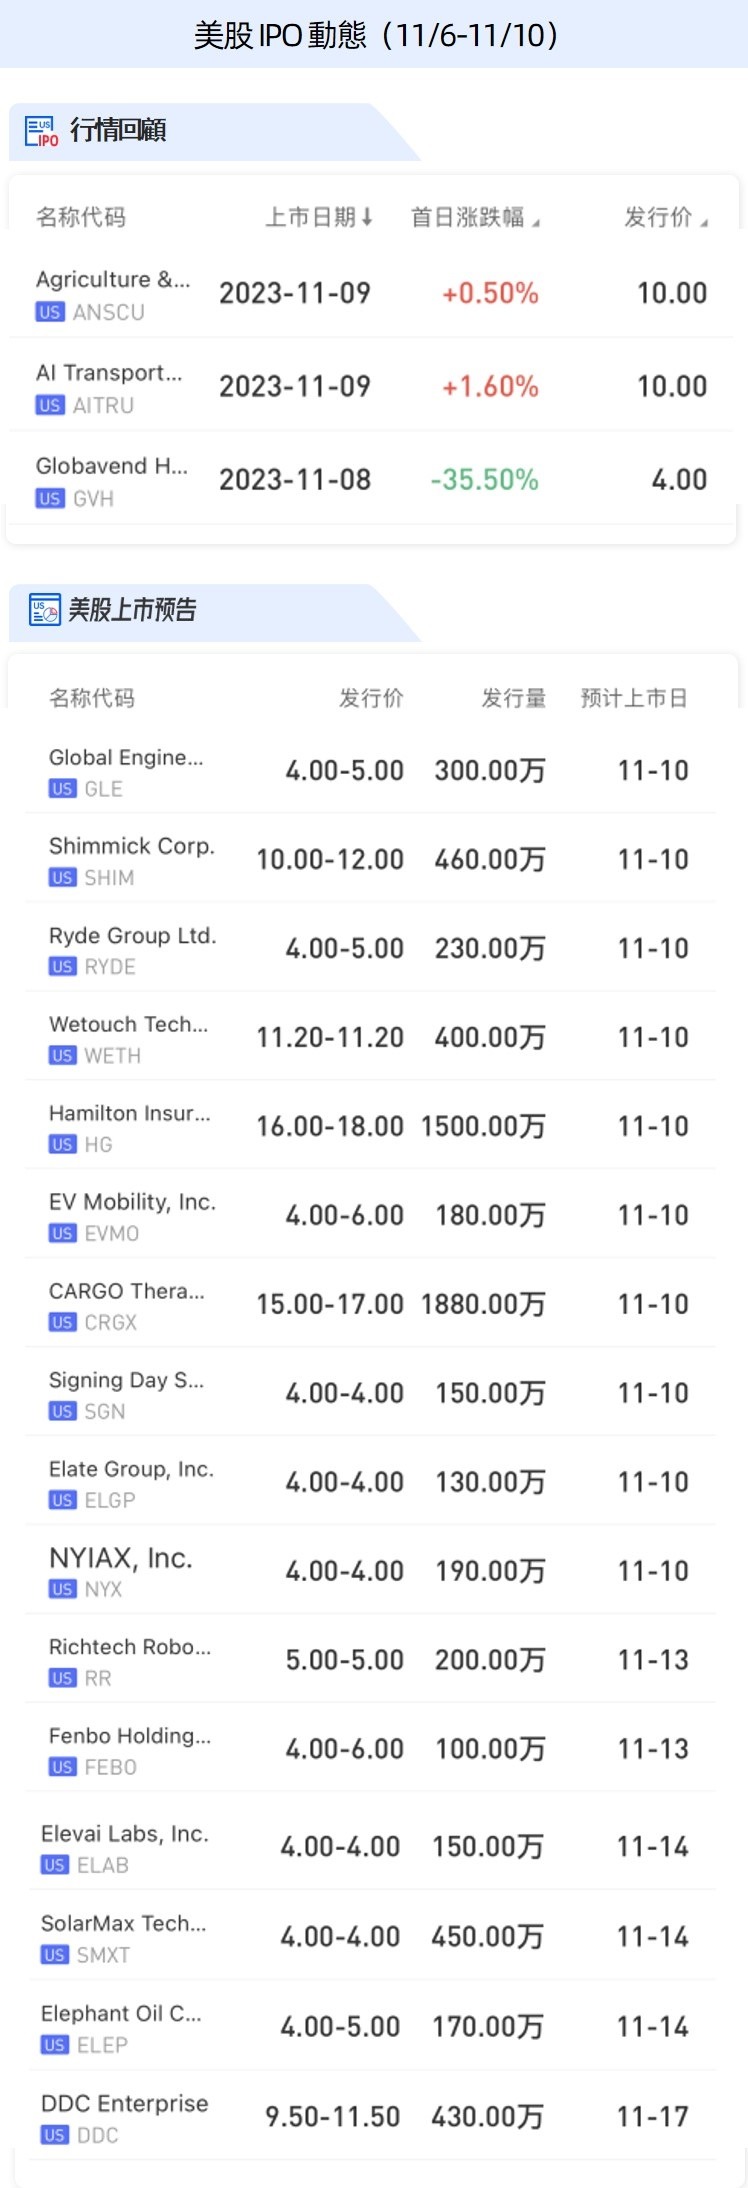748x2188 pixels.
Task: Click the US badge next to SHIM
Action: [x=62, y=877]
